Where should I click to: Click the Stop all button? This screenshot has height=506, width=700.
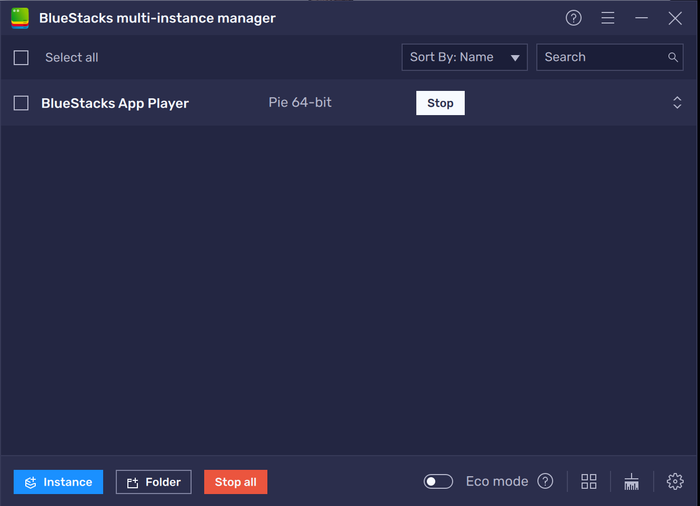tap(236, 482)
